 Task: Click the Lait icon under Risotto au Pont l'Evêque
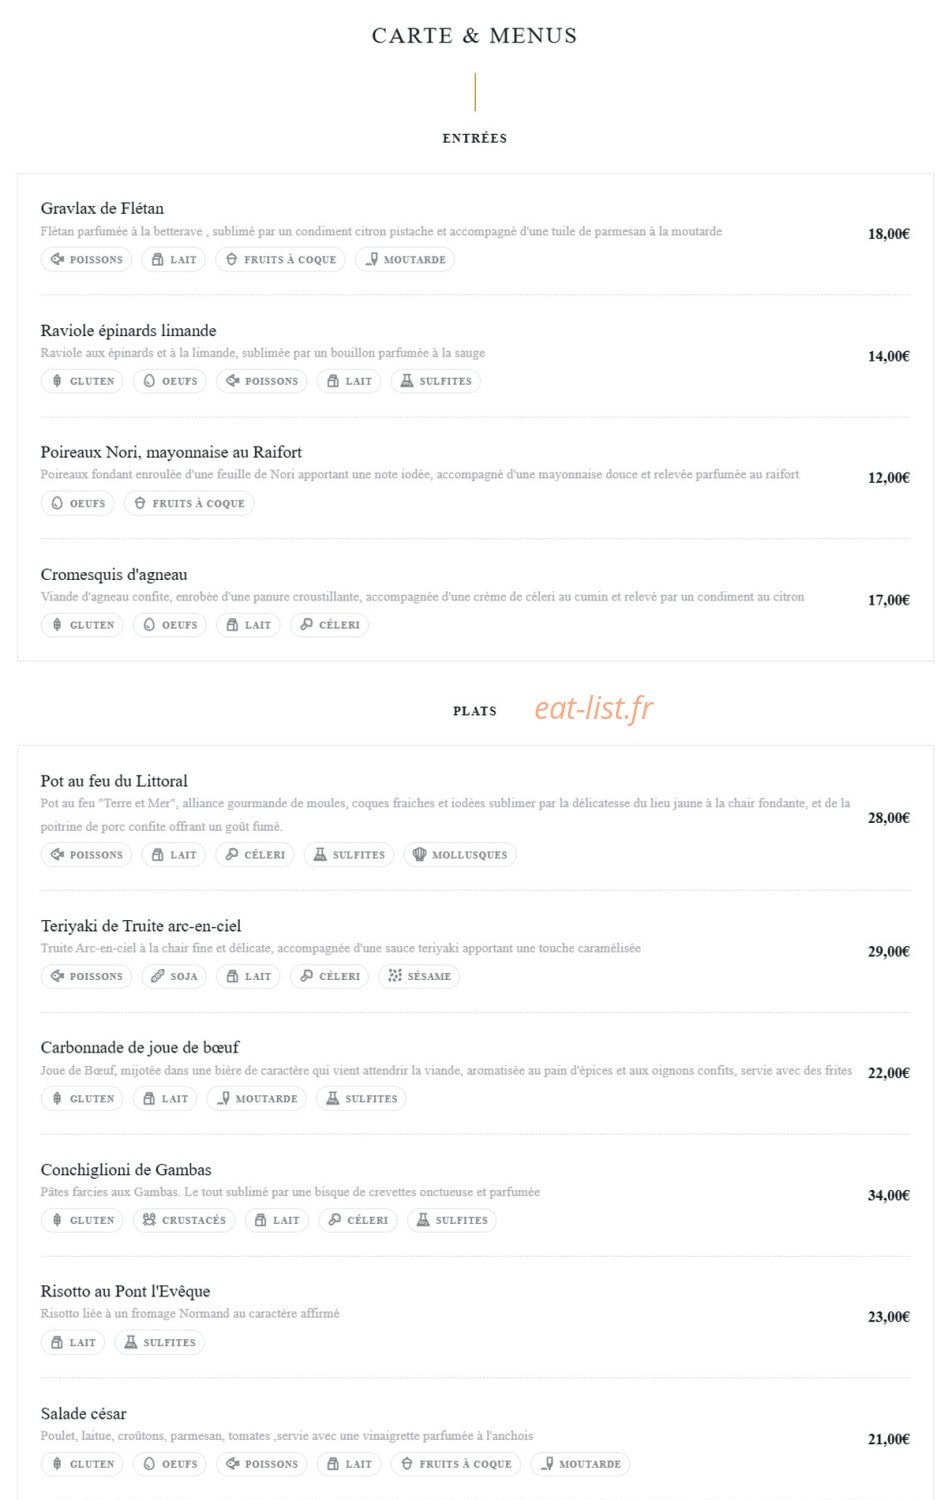(x=57, y=1342)
